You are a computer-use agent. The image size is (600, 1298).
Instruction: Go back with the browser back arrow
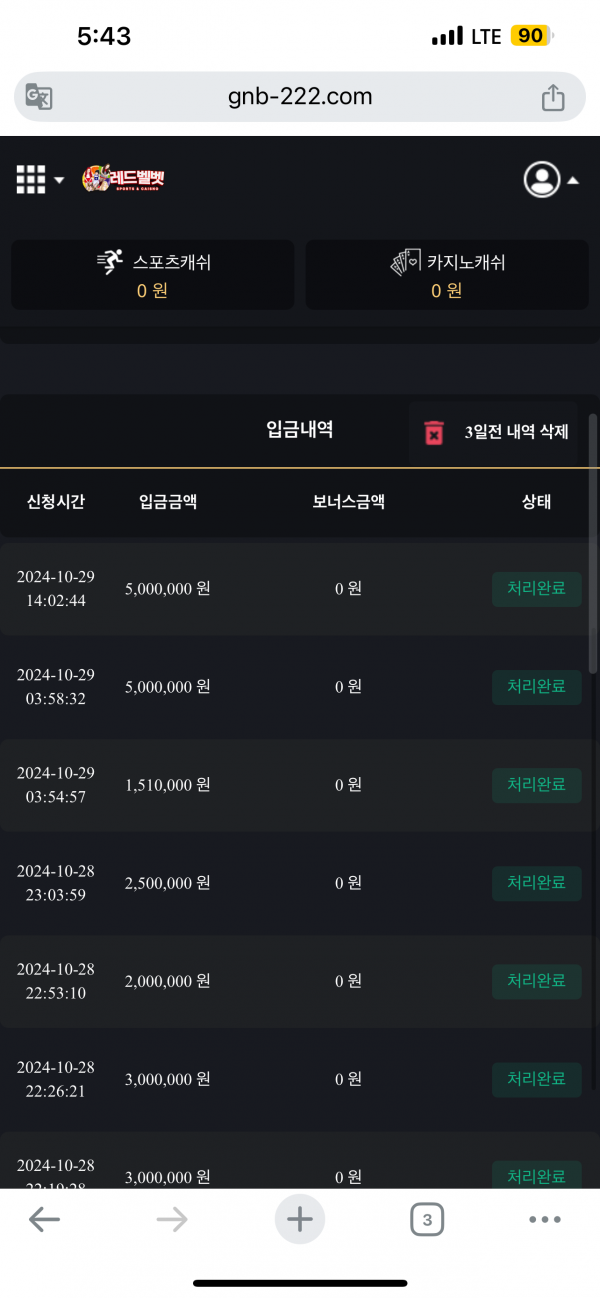coord(44,1219)
